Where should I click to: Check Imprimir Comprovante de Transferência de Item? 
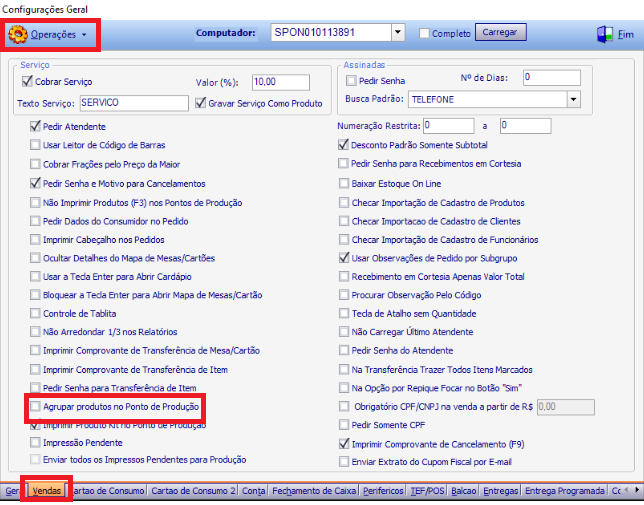(35, 370)
